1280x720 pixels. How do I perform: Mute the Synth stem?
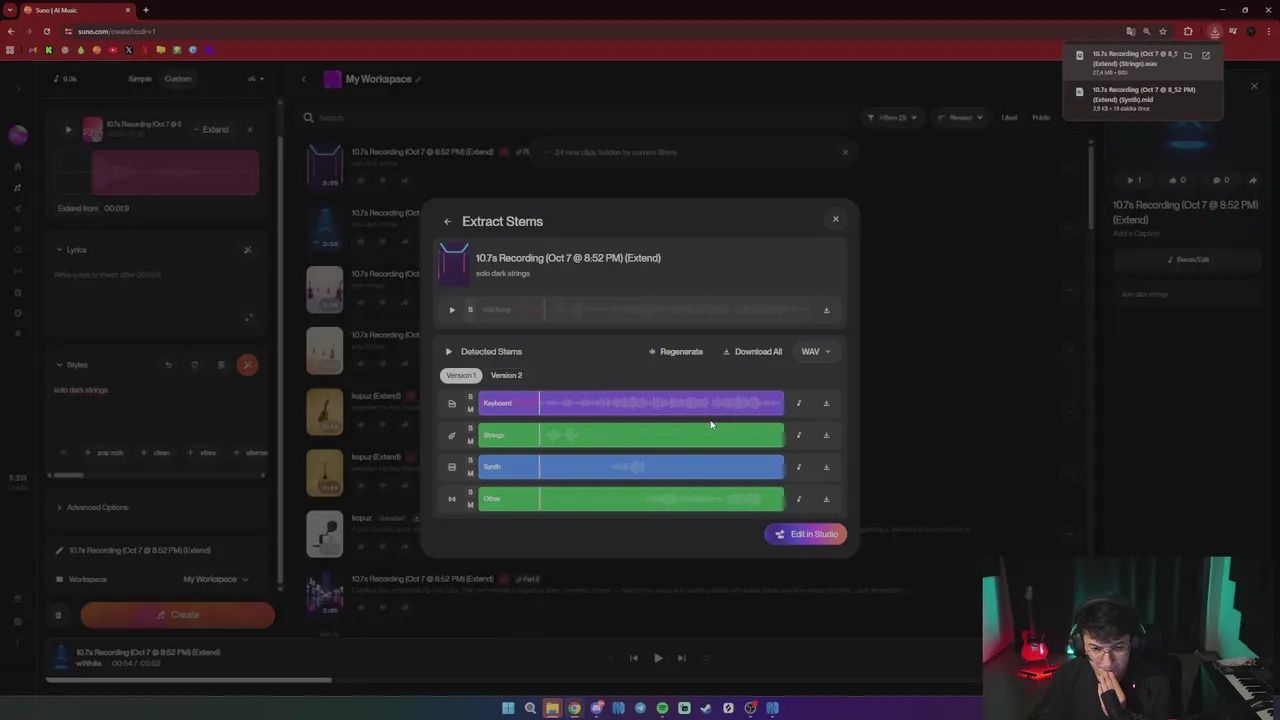point(470,474)
